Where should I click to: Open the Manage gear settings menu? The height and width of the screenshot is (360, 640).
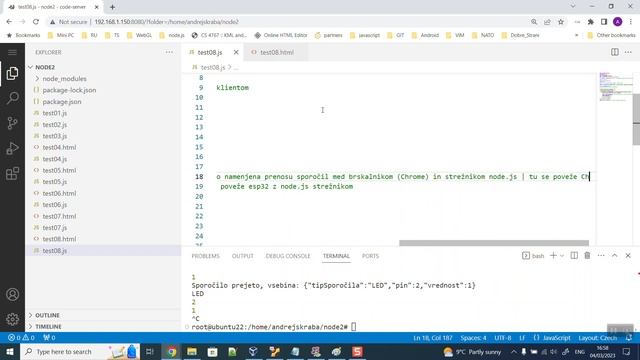pyautogui.click(x=12, y=319)
